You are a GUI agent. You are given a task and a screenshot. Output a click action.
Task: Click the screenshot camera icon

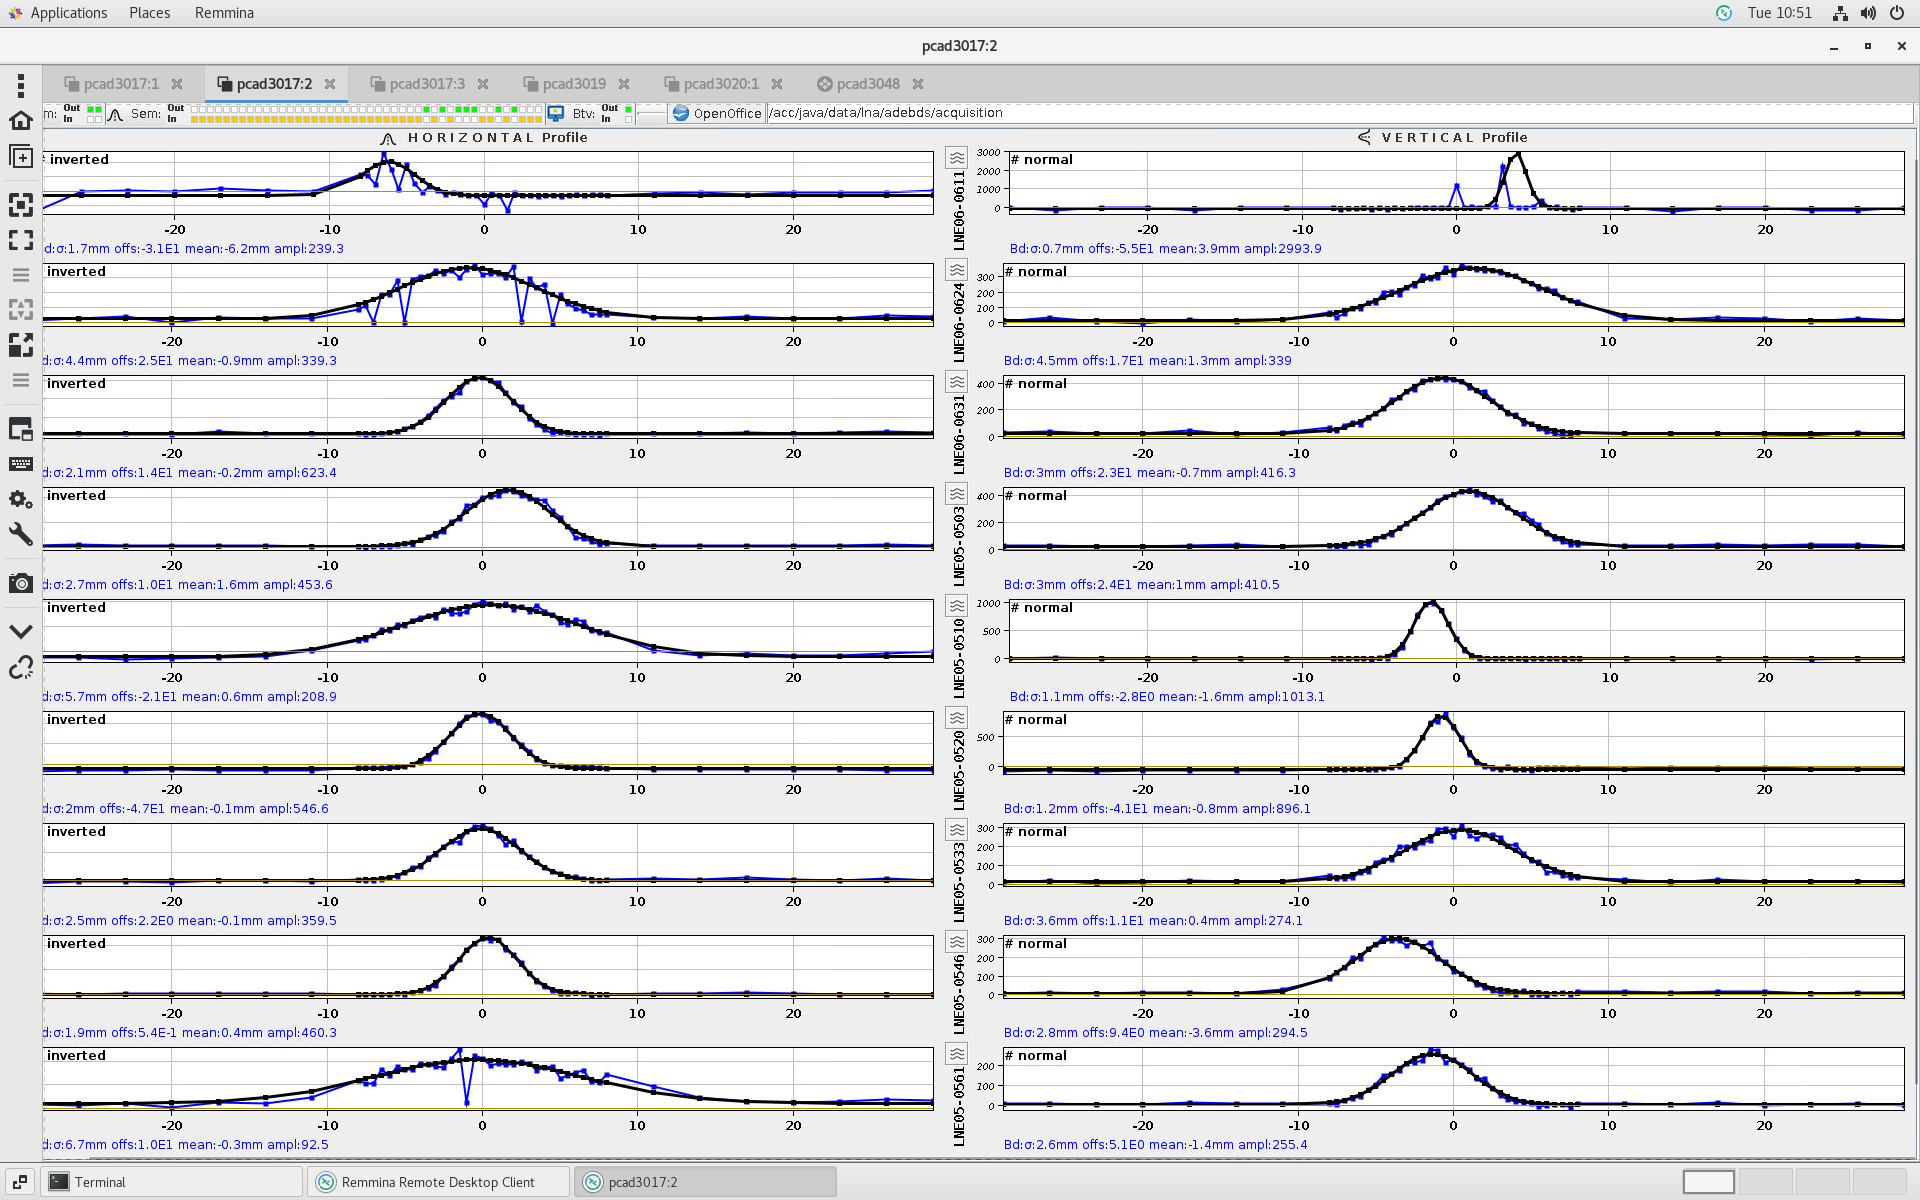20,583
